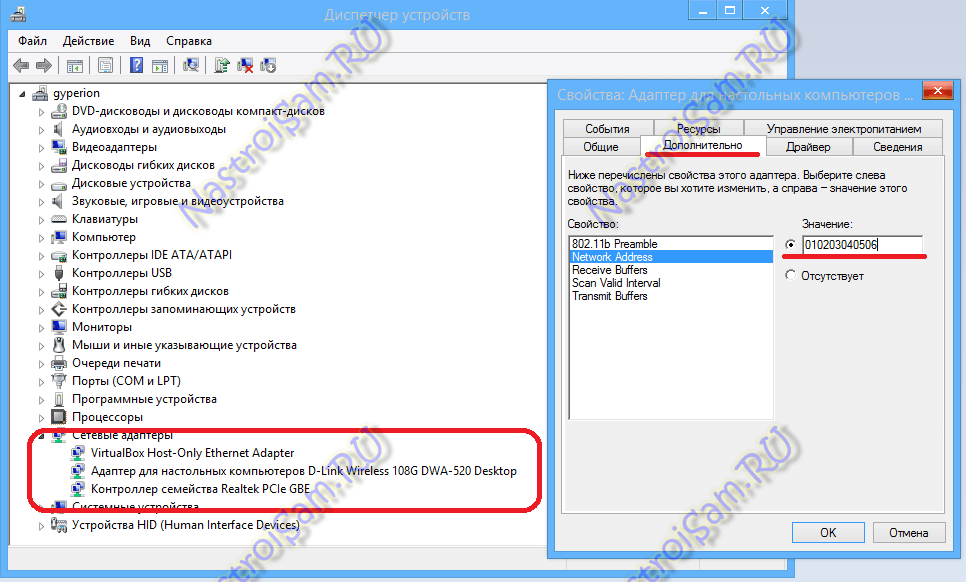Screen dimensions: 966x582
Task: Open the Действие menu
Action: [x=88, y=41]
